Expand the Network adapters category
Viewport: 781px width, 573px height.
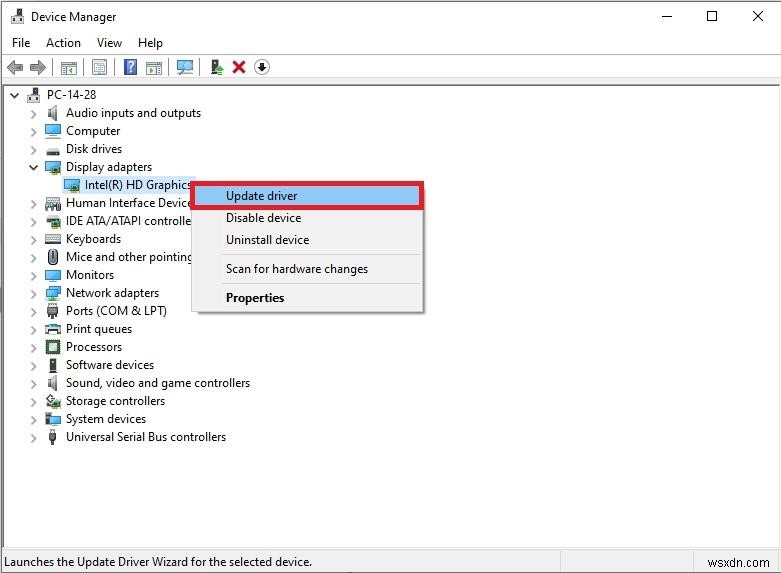(x=33, y=293)
